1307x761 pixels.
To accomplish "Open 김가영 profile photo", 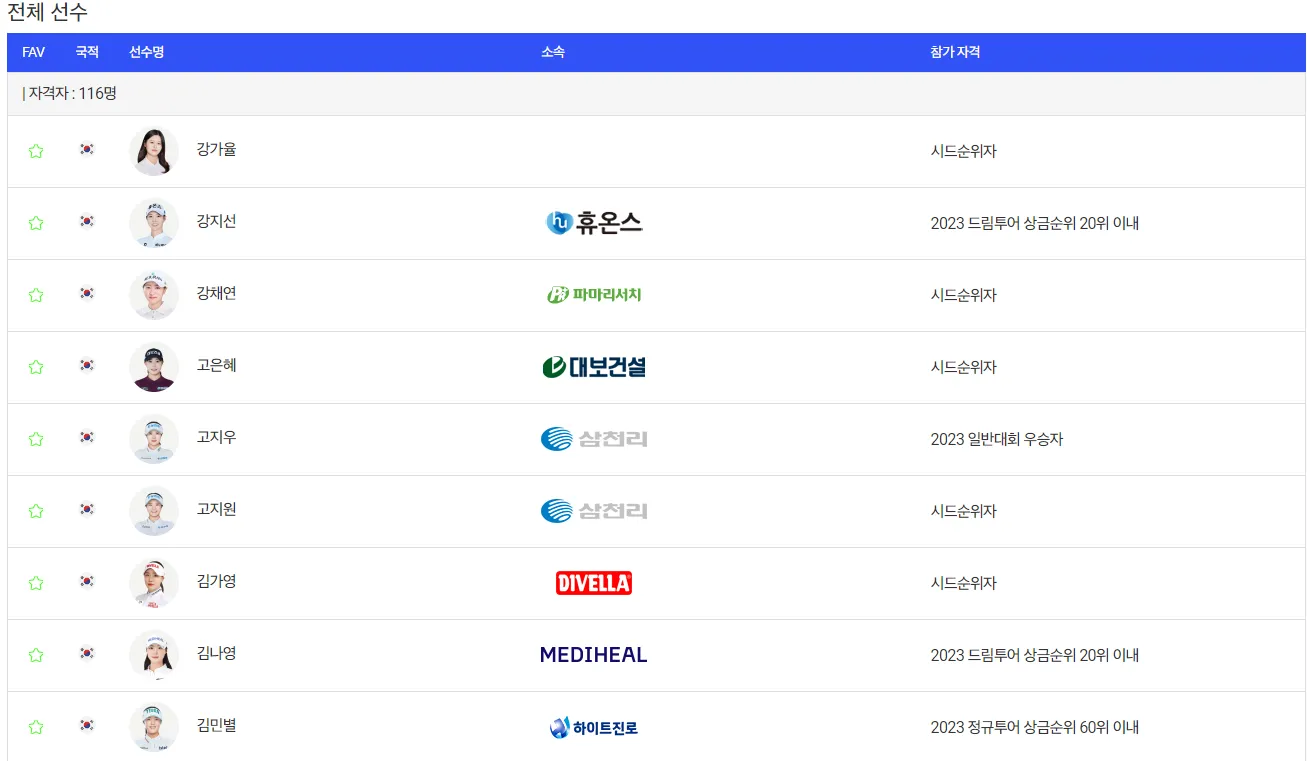I will [154, 583].
